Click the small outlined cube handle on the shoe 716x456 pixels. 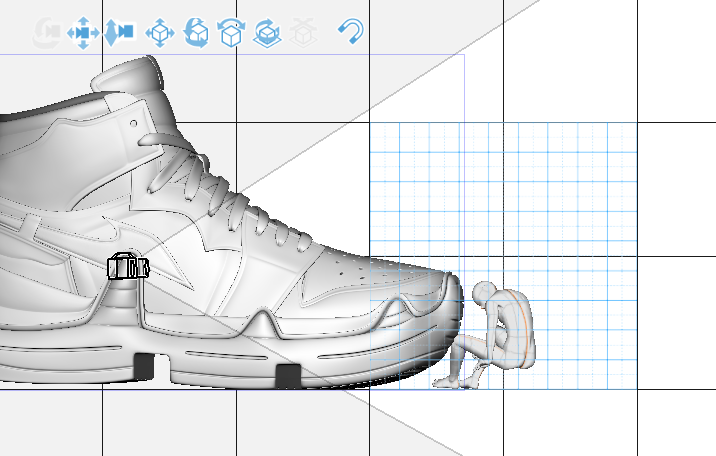tap(128, 266)
